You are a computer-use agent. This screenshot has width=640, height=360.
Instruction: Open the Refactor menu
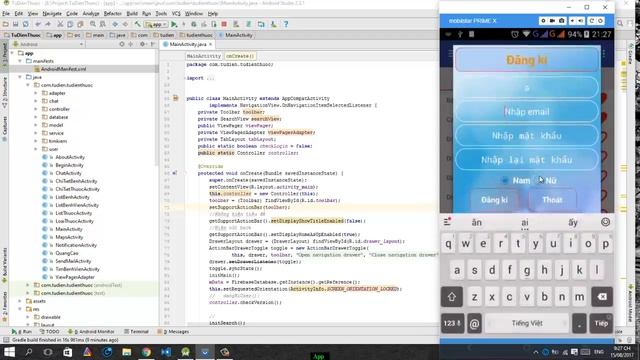point(113,13)
